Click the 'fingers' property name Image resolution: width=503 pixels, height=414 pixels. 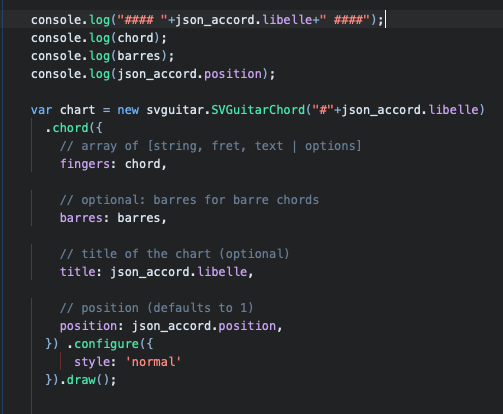(85, 164)
